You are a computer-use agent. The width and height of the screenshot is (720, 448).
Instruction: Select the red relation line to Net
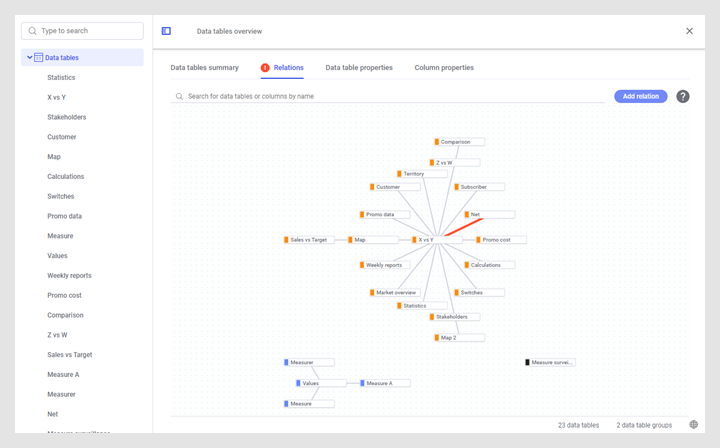(x=464, y=226)
